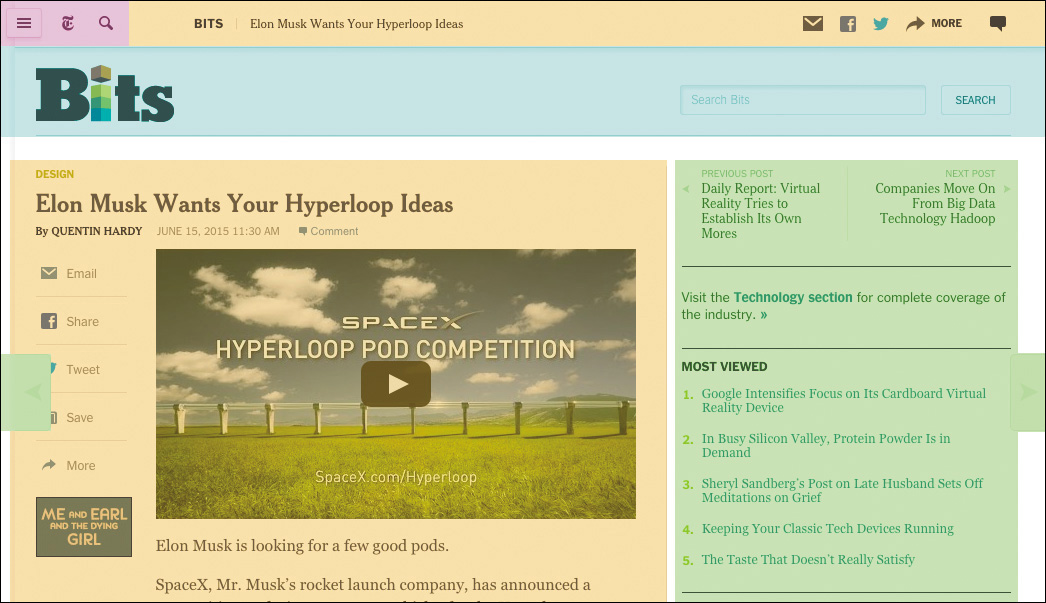Image resolution: width=1046 pixels, height=603 pixels.
Task: Click the envelope email icon in top bar
Action: point(813,24)
